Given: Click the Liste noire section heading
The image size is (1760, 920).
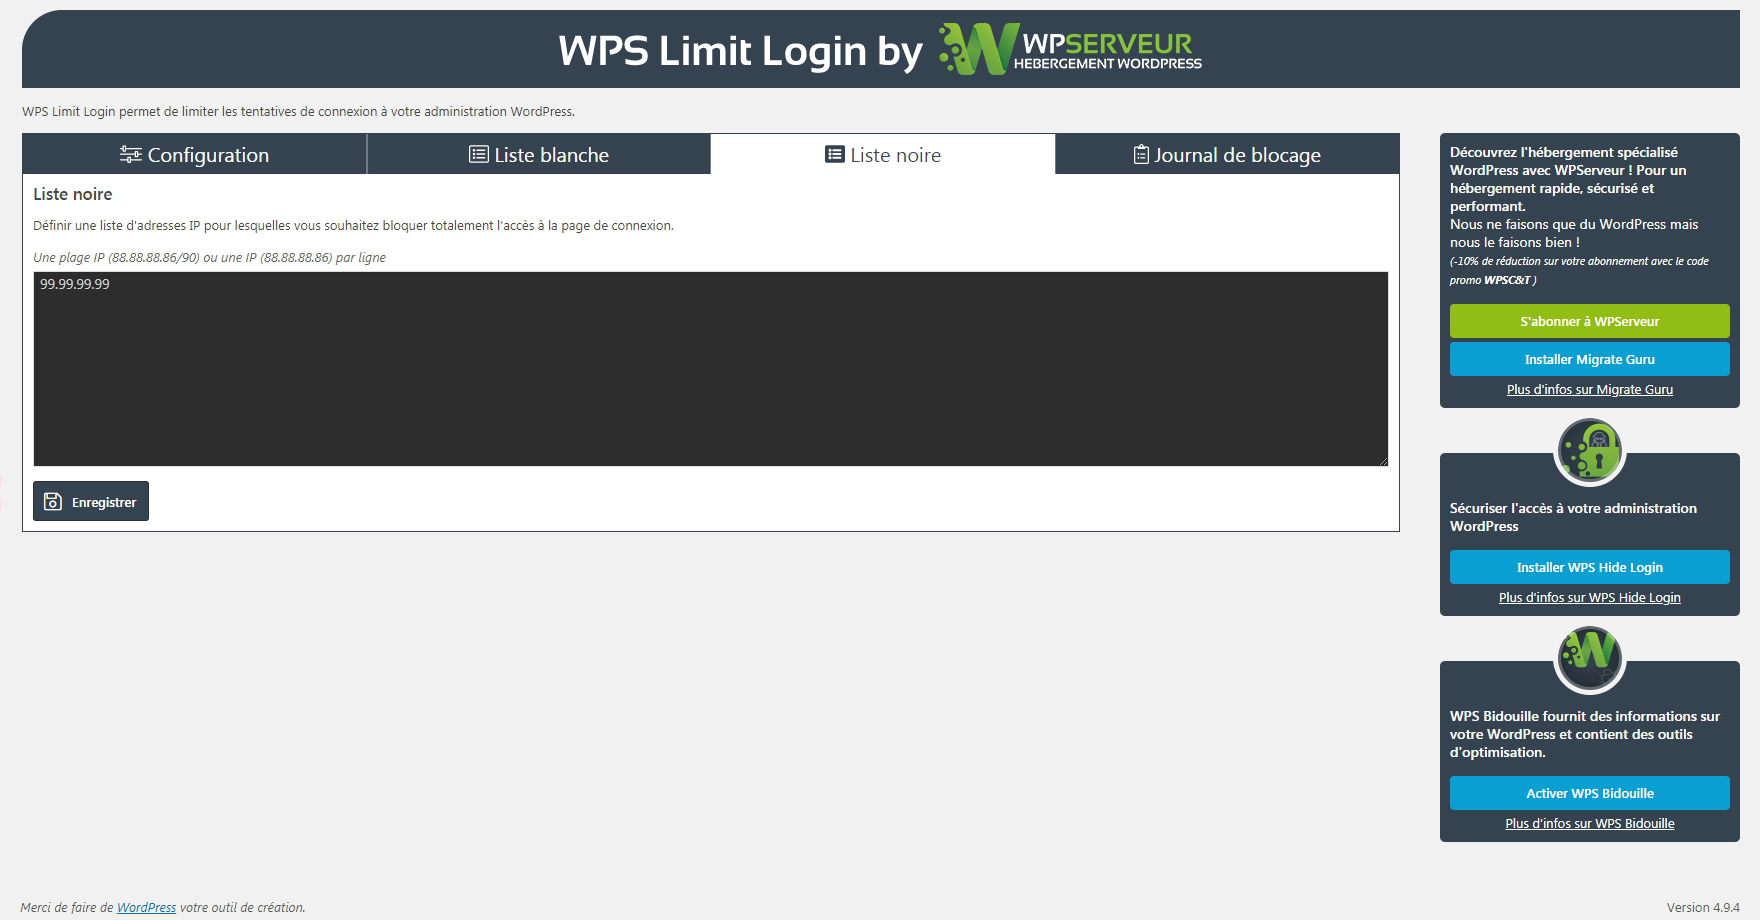Looking at the screenshot, I should [73, 194].
